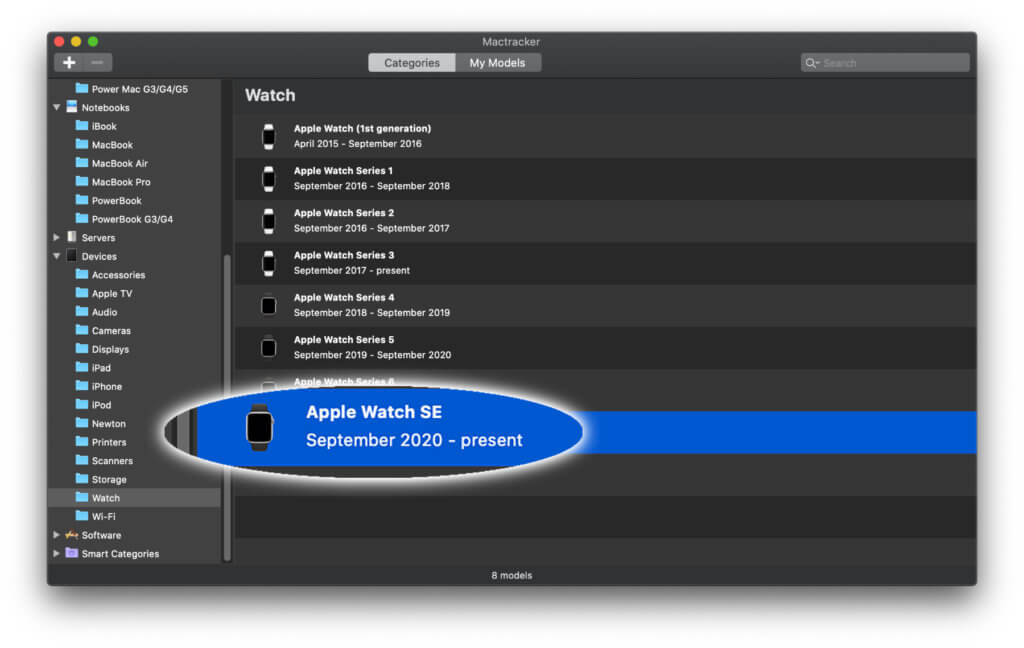Select the Notebooks category icon
This screenshot has width=1024, height=648.
[x=72, y=106]
